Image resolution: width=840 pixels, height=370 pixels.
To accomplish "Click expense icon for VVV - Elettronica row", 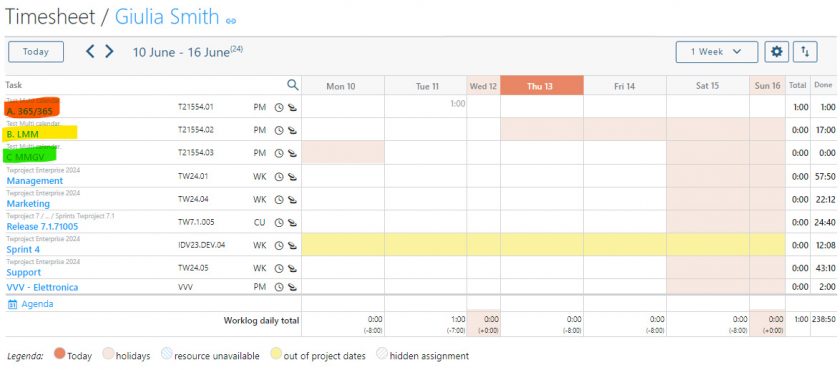I will coord(292,287).
